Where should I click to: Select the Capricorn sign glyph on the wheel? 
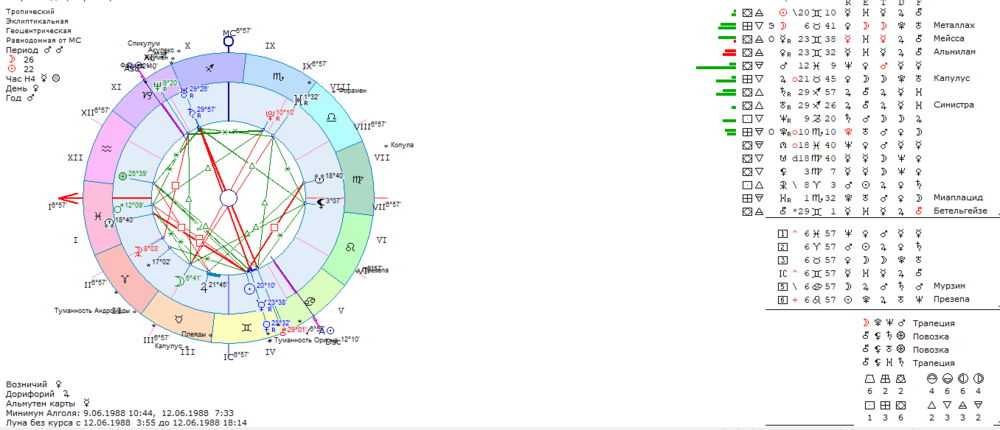point(147,95)
